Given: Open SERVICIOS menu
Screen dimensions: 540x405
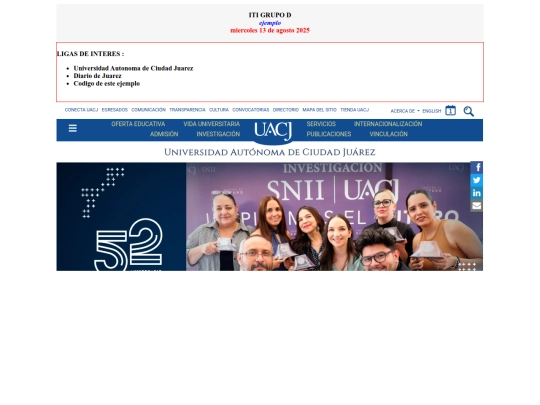Looking at the screenshot, I should [321, 124].
